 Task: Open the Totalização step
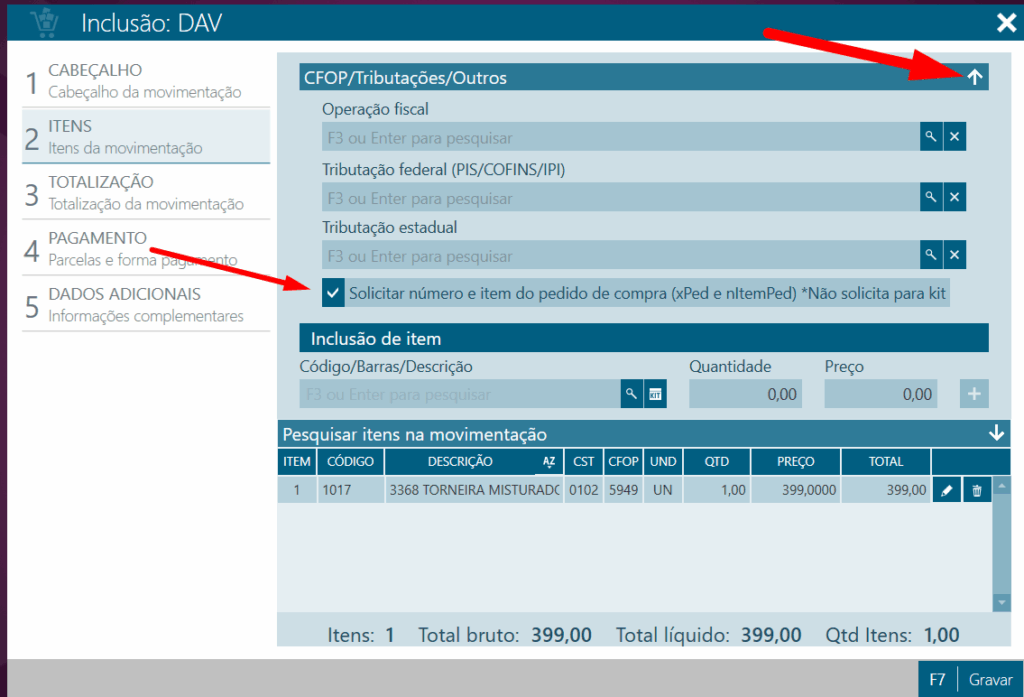click(145, 192)
